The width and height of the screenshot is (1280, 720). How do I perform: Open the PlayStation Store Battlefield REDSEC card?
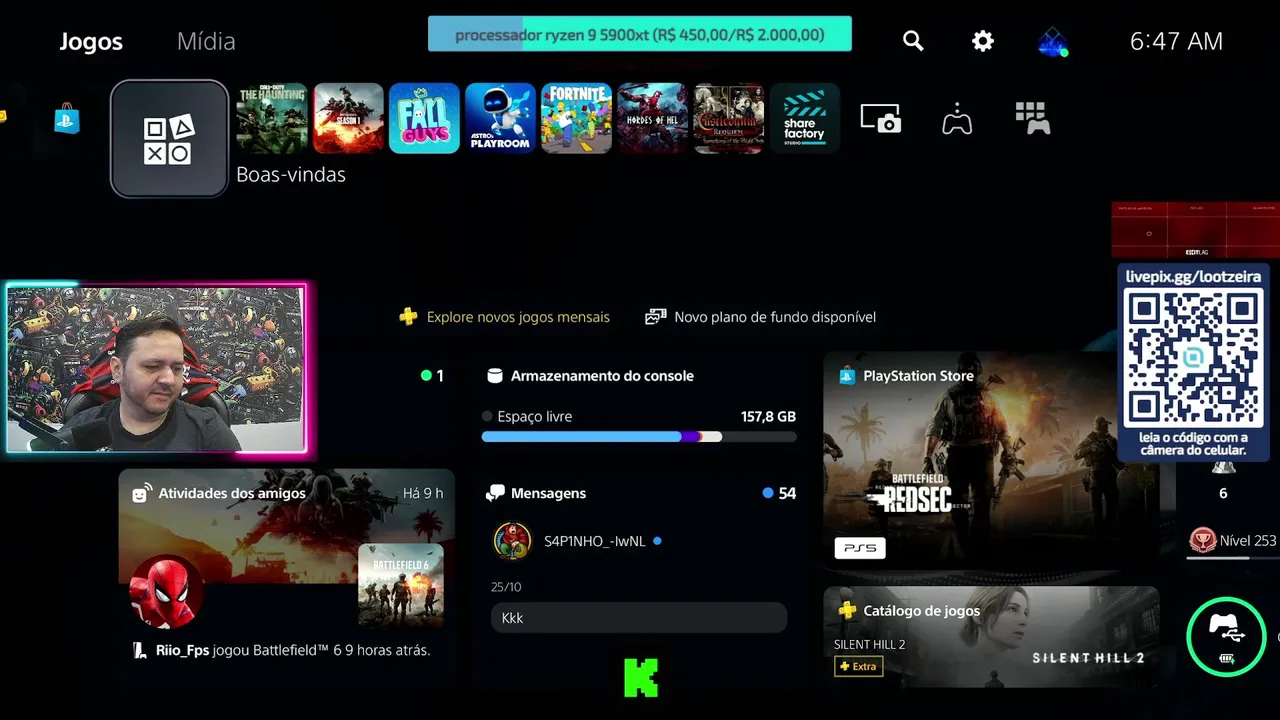pos(991,461)
